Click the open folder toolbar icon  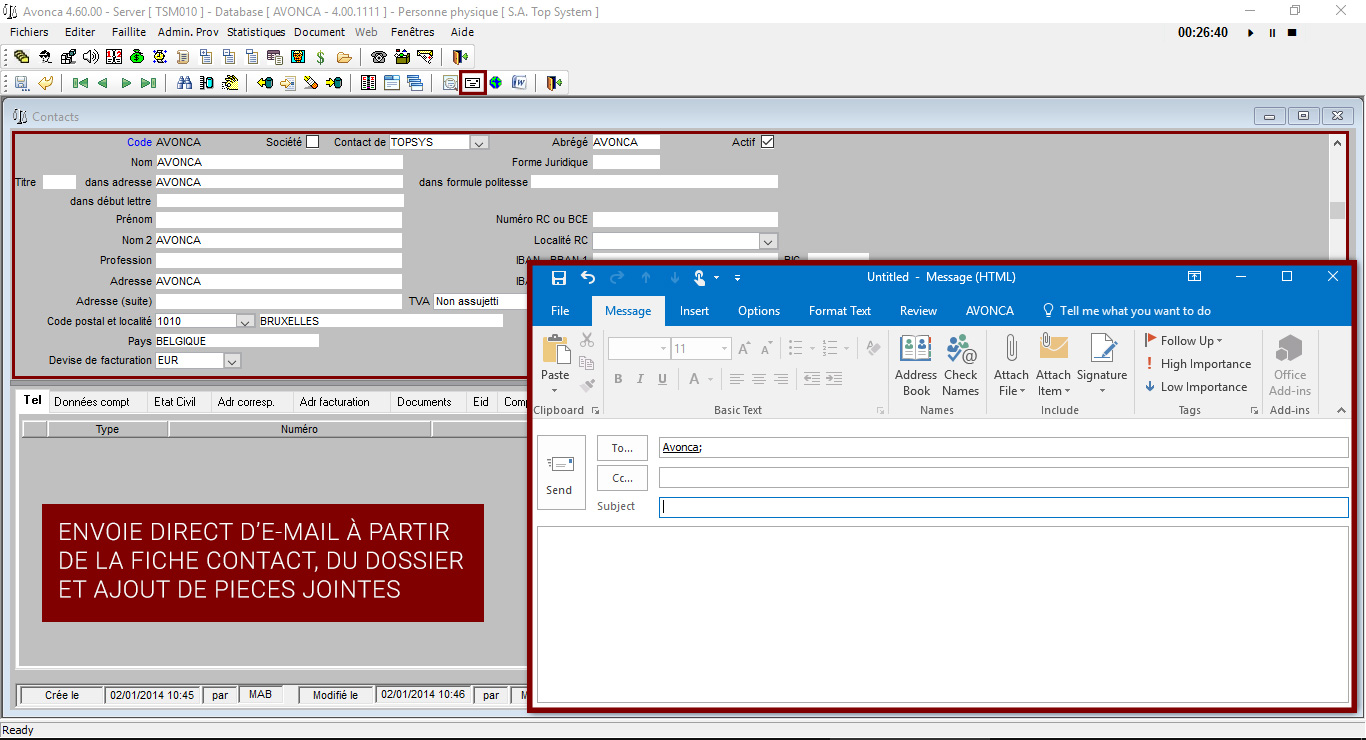(343, 57)
